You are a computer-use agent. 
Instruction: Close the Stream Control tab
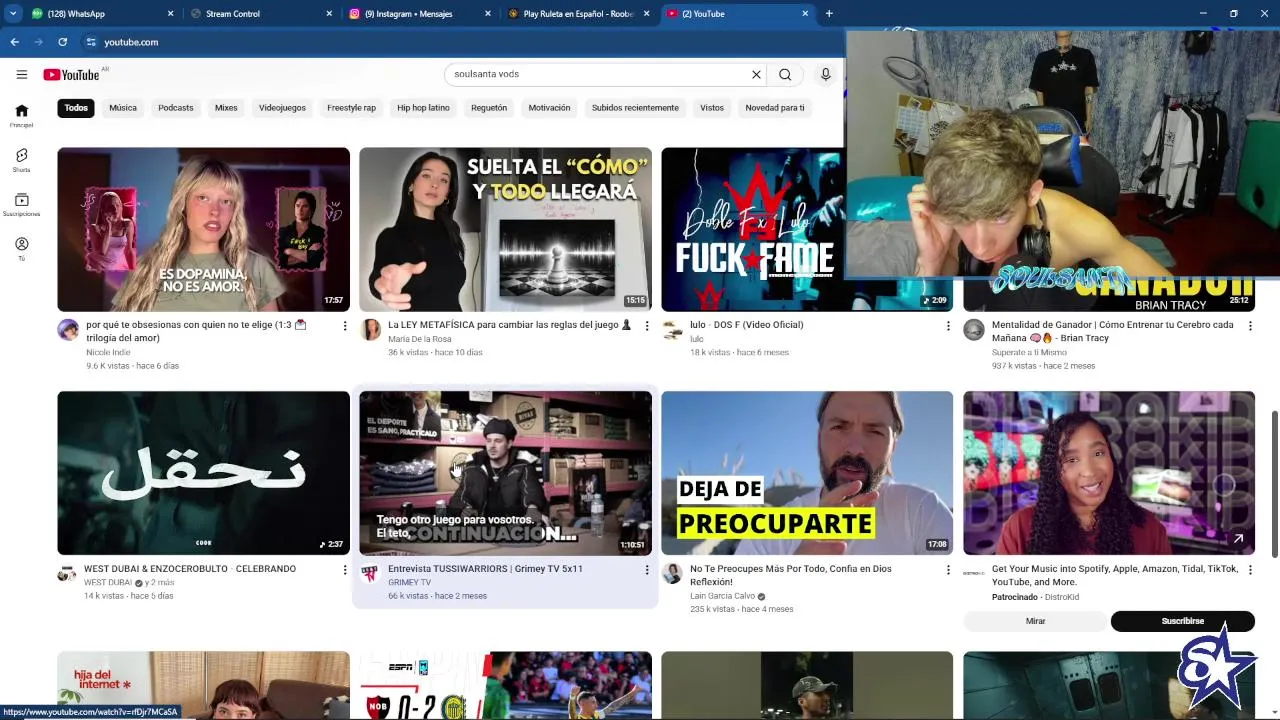[x=329, y=14]
